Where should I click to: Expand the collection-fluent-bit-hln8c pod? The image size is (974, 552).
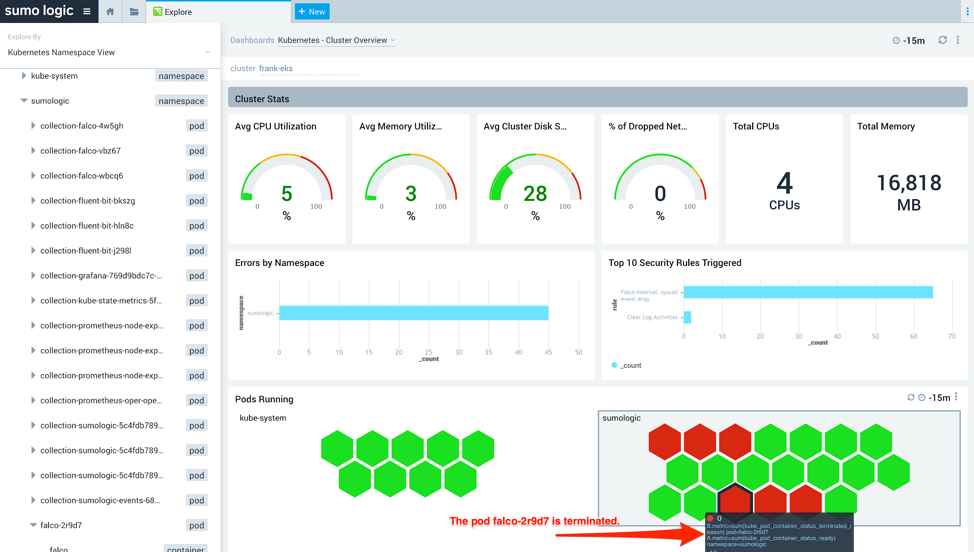tap(33, 225)
